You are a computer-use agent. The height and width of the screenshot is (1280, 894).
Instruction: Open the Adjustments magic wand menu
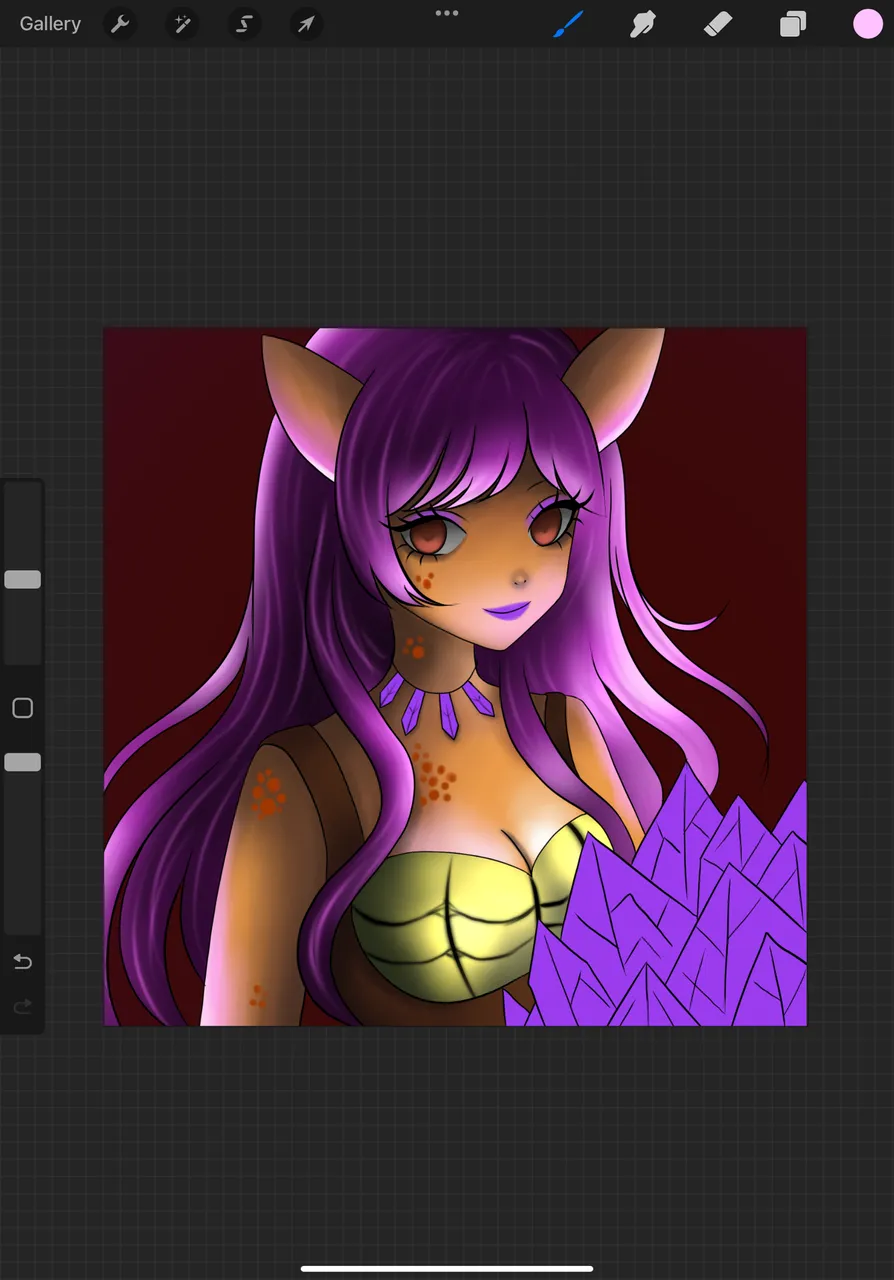(182, 24)
